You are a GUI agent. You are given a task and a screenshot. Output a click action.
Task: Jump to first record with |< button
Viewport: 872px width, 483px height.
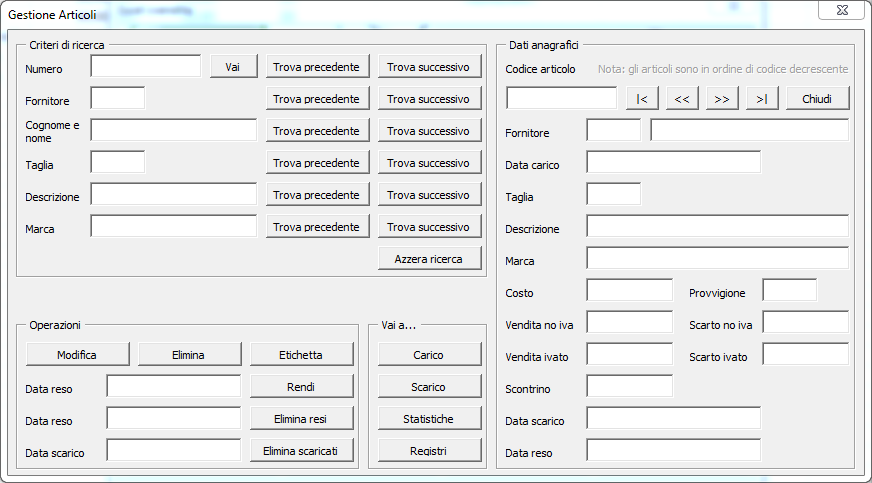[641, 98]
